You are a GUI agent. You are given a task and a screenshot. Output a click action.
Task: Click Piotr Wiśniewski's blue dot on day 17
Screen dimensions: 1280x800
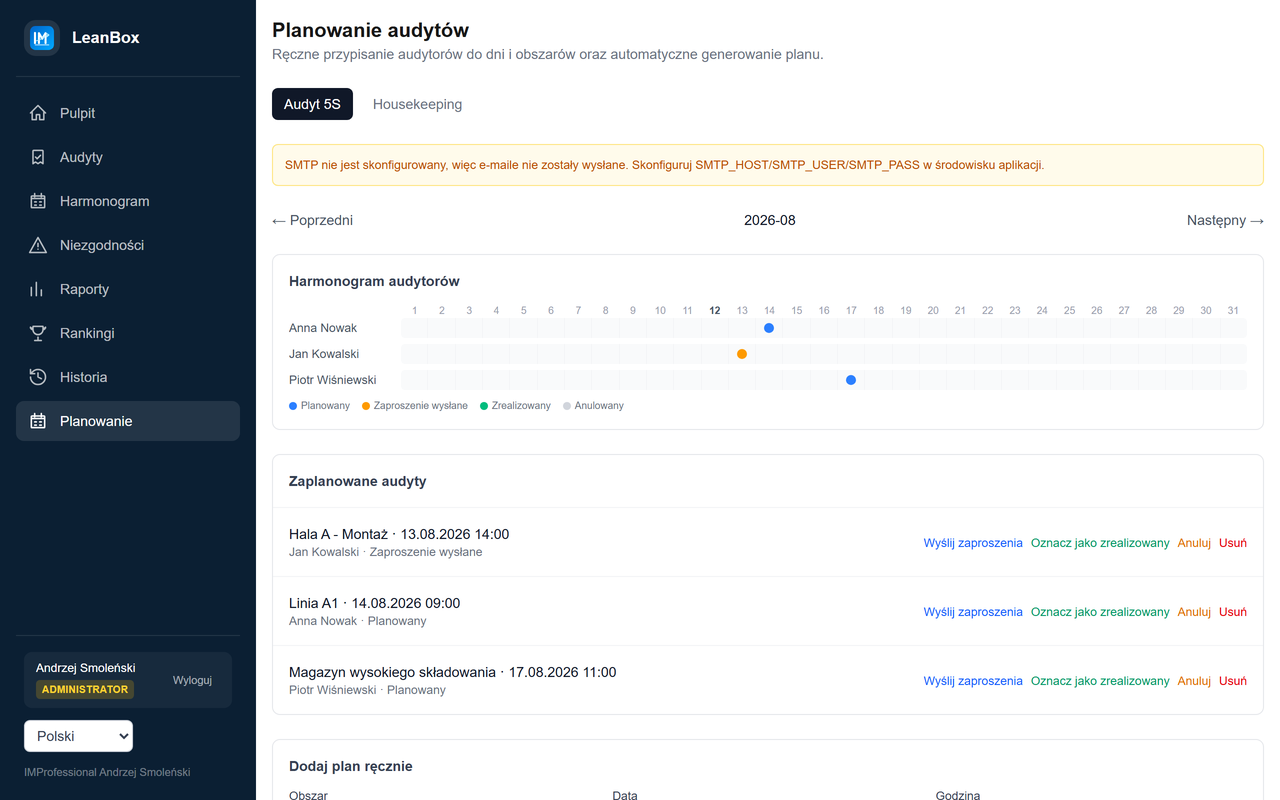(851, 380)
